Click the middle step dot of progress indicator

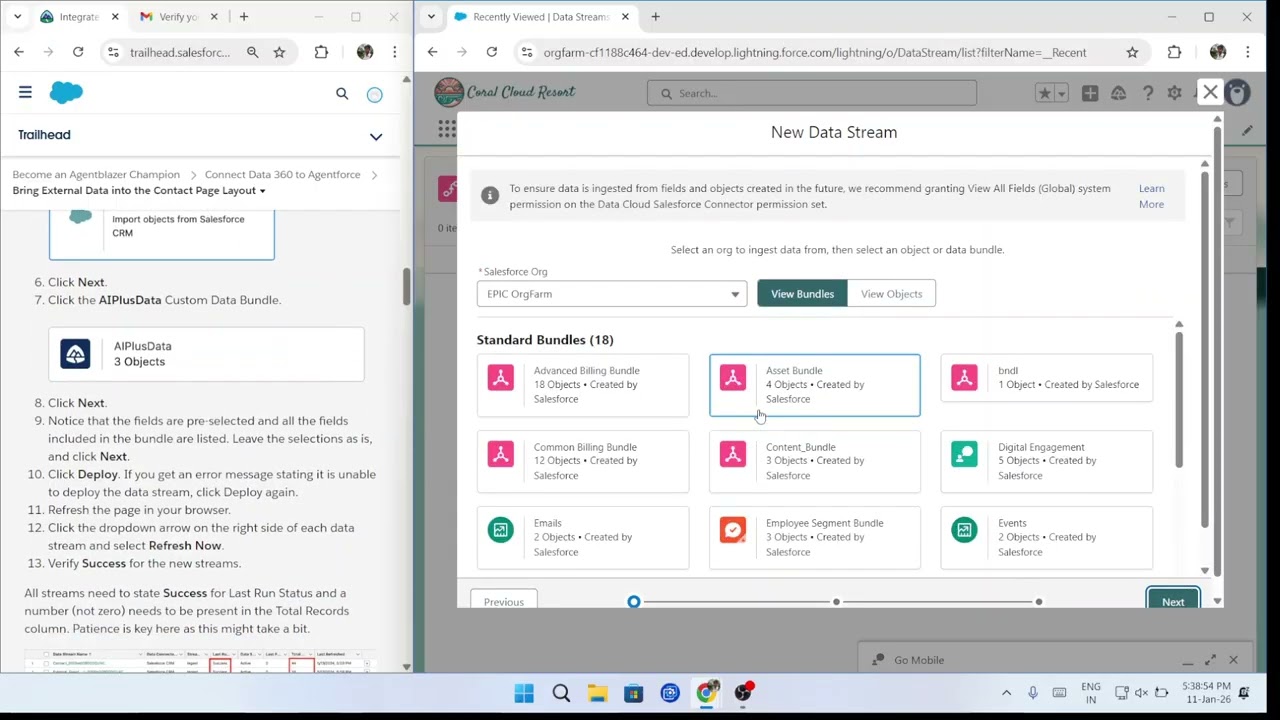[836, 602]
